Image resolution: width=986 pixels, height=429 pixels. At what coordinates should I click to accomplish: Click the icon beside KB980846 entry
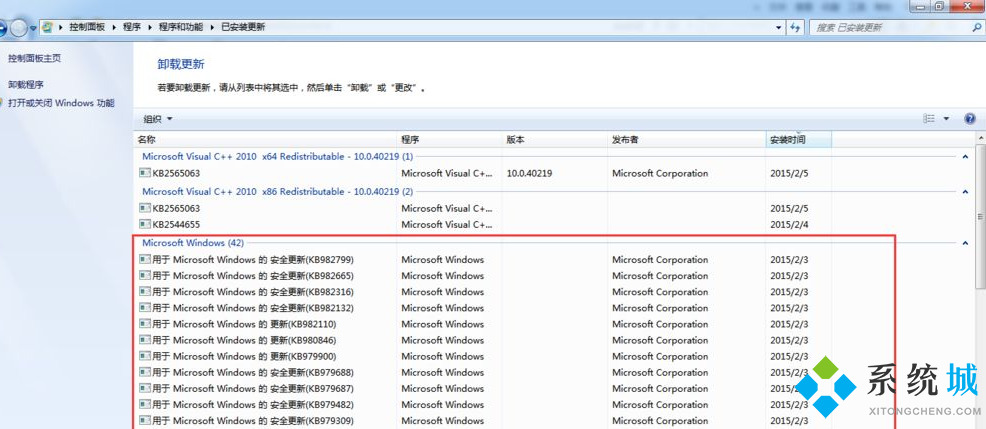pos(145,340)
